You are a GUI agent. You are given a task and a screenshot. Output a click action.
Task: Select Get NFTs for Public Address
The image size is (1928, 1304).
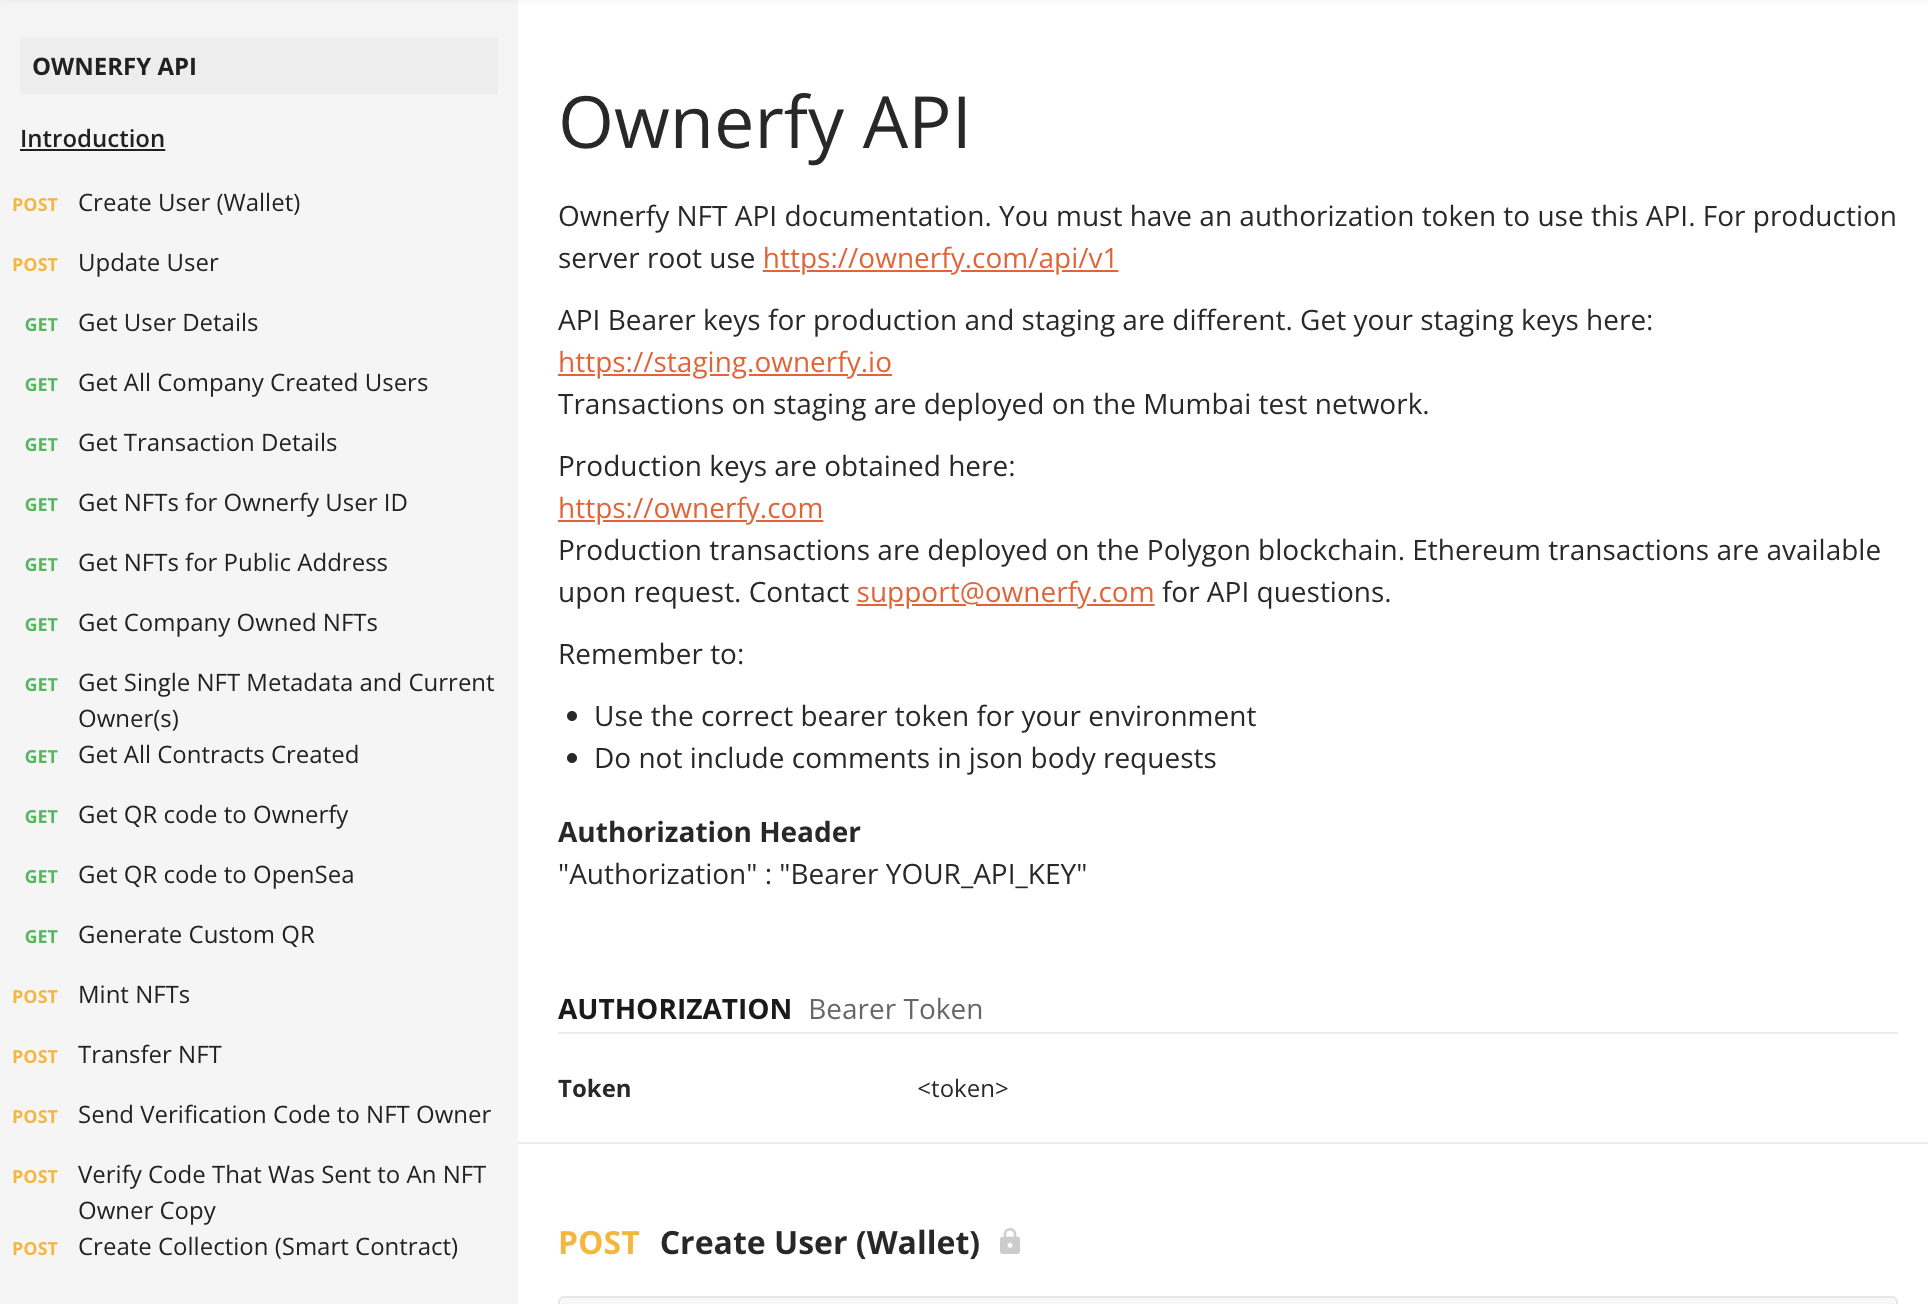click(233, 563)
